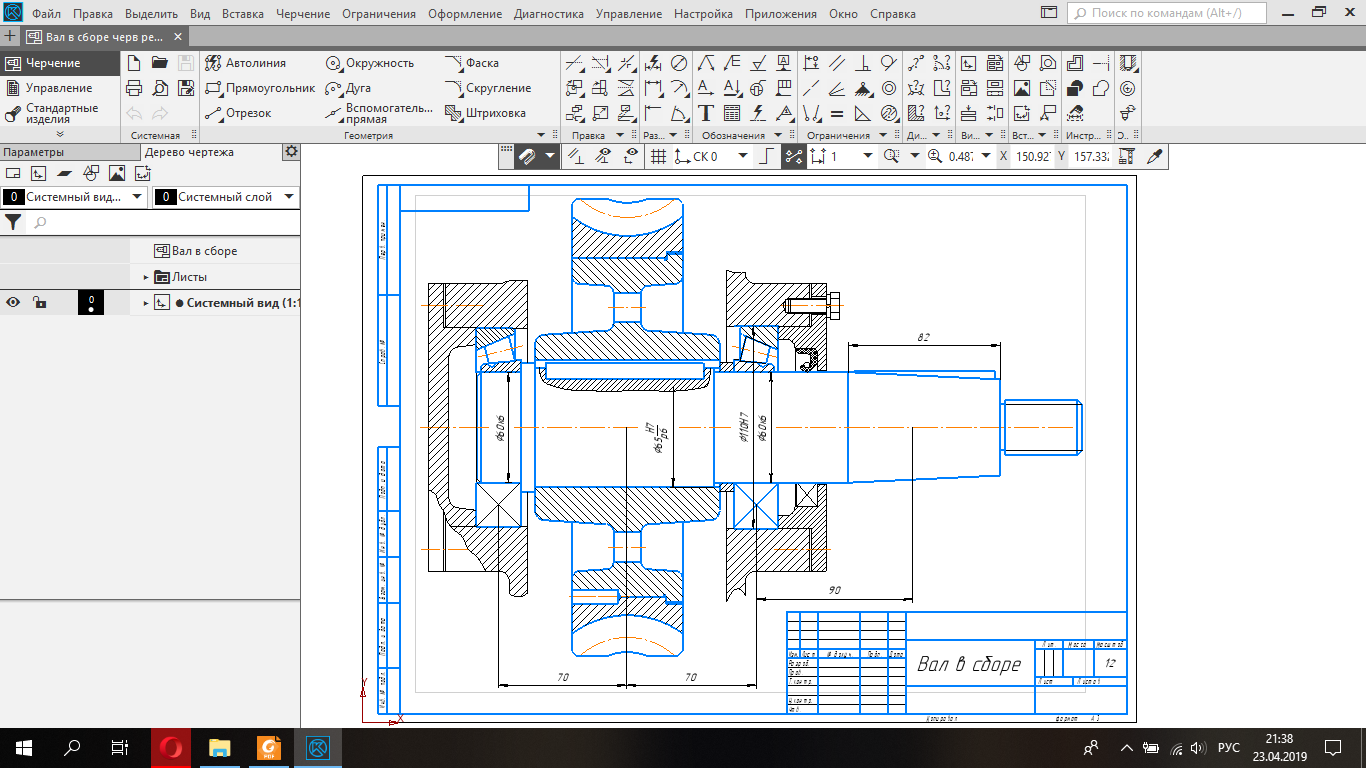Screen dimensions: 1366x768
Task: Click the print icon in Системная panel
Action: pos(134,88)
